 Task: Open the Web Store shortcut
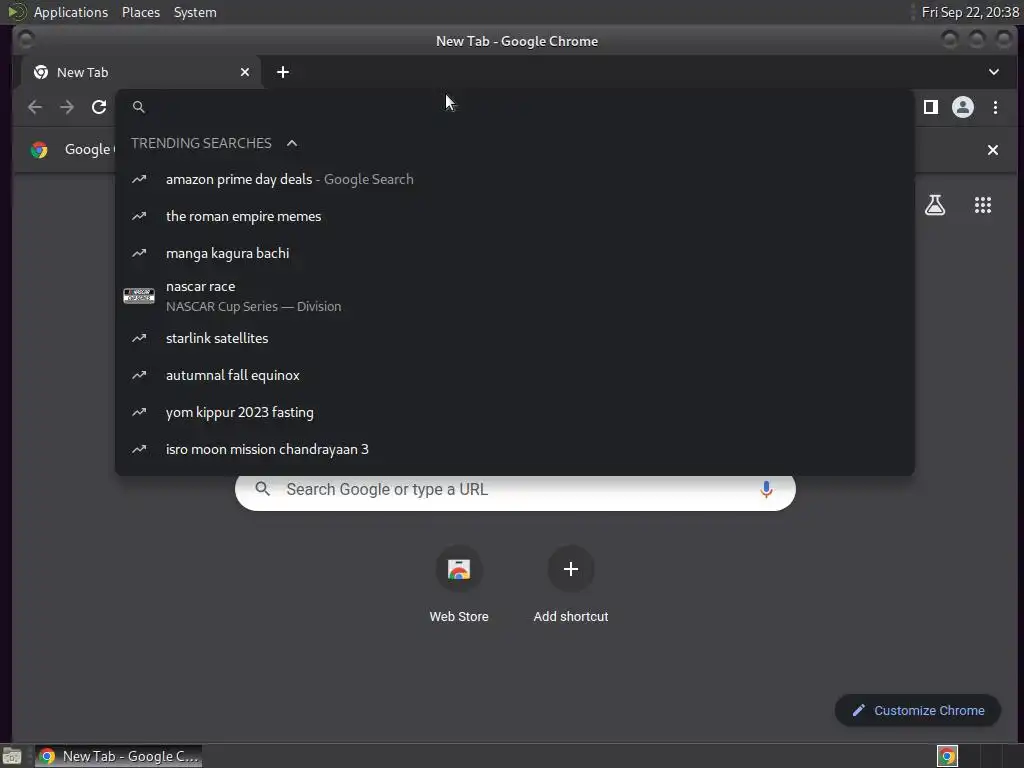[x=459, y=585]
